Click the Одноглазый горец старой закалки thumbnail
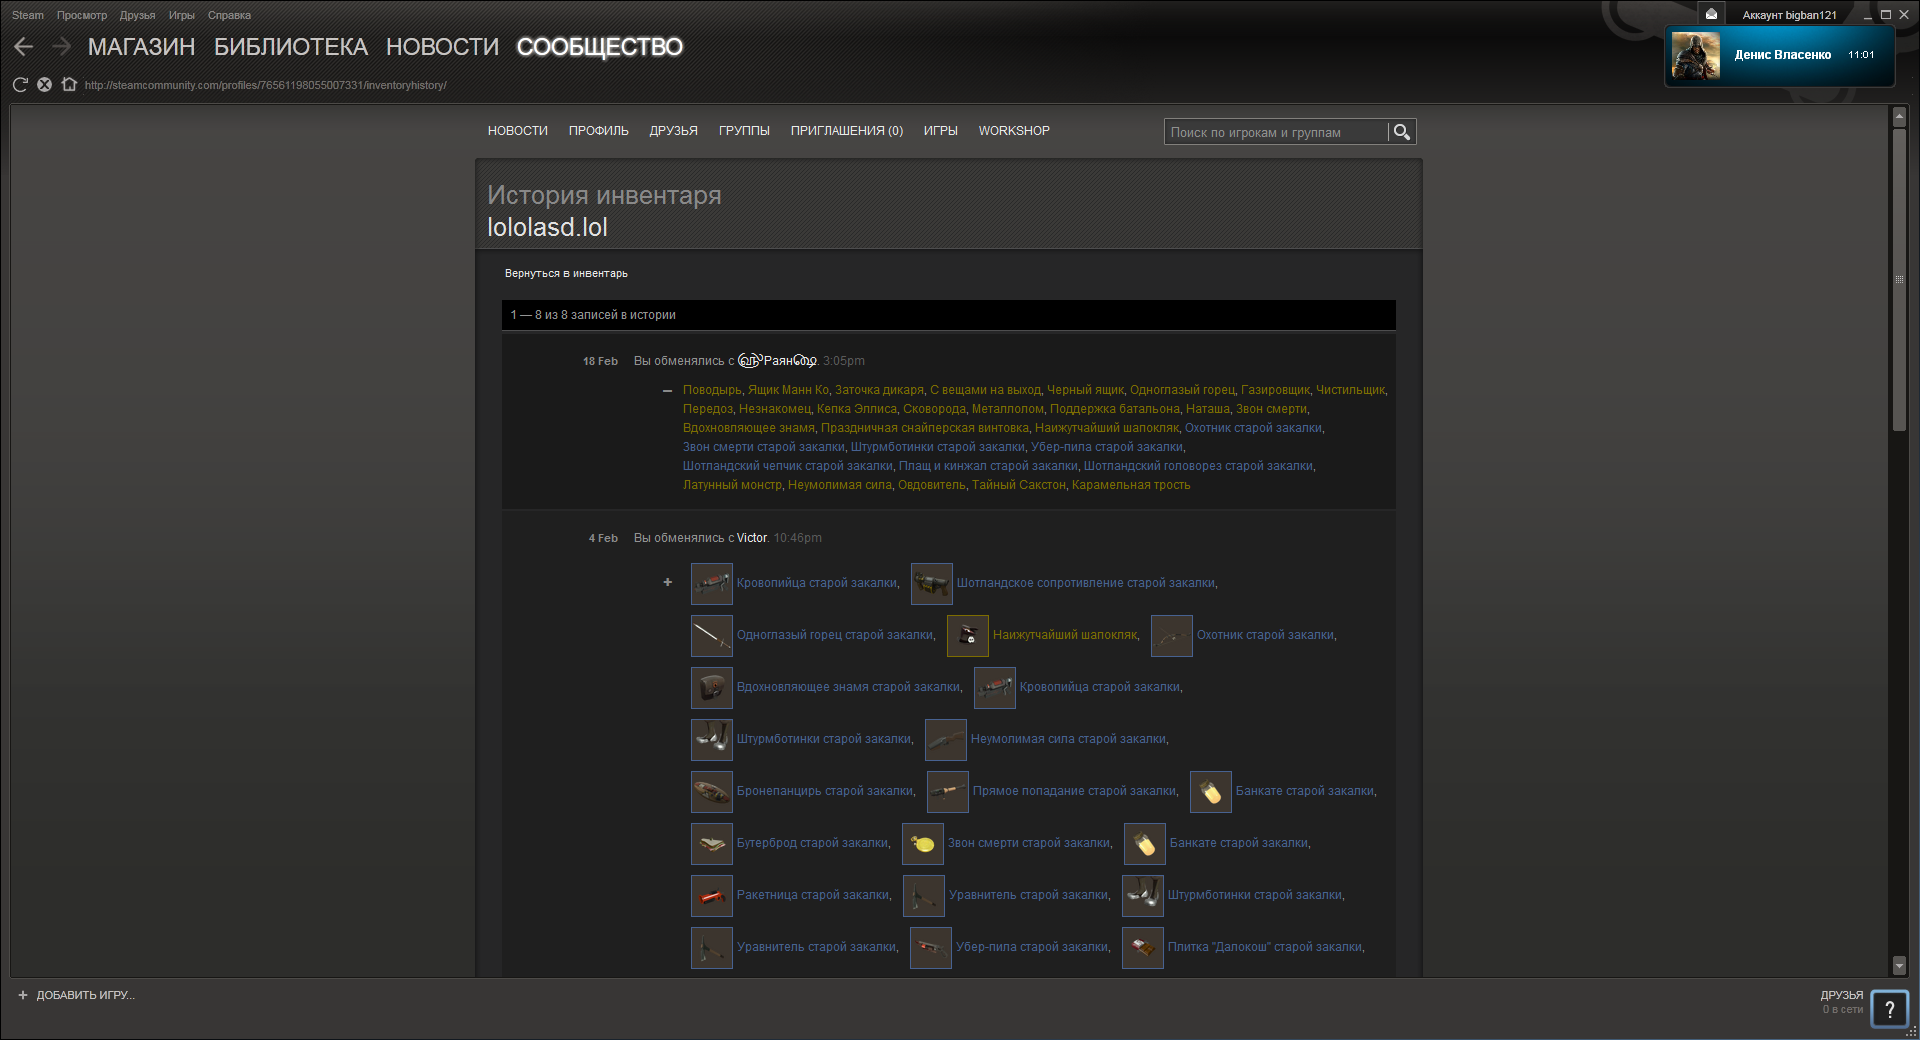This screenshot has width=1920, height=1040. click(711, 635)
